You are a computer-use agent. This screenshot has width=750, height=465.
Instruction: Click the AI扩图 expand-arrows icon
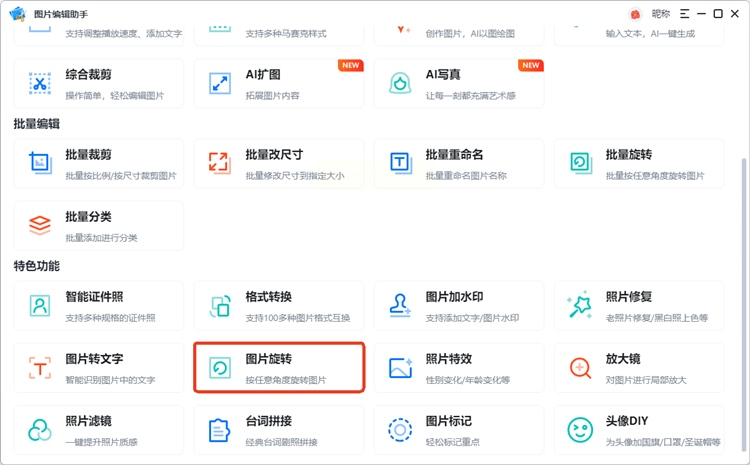point(220,84)
